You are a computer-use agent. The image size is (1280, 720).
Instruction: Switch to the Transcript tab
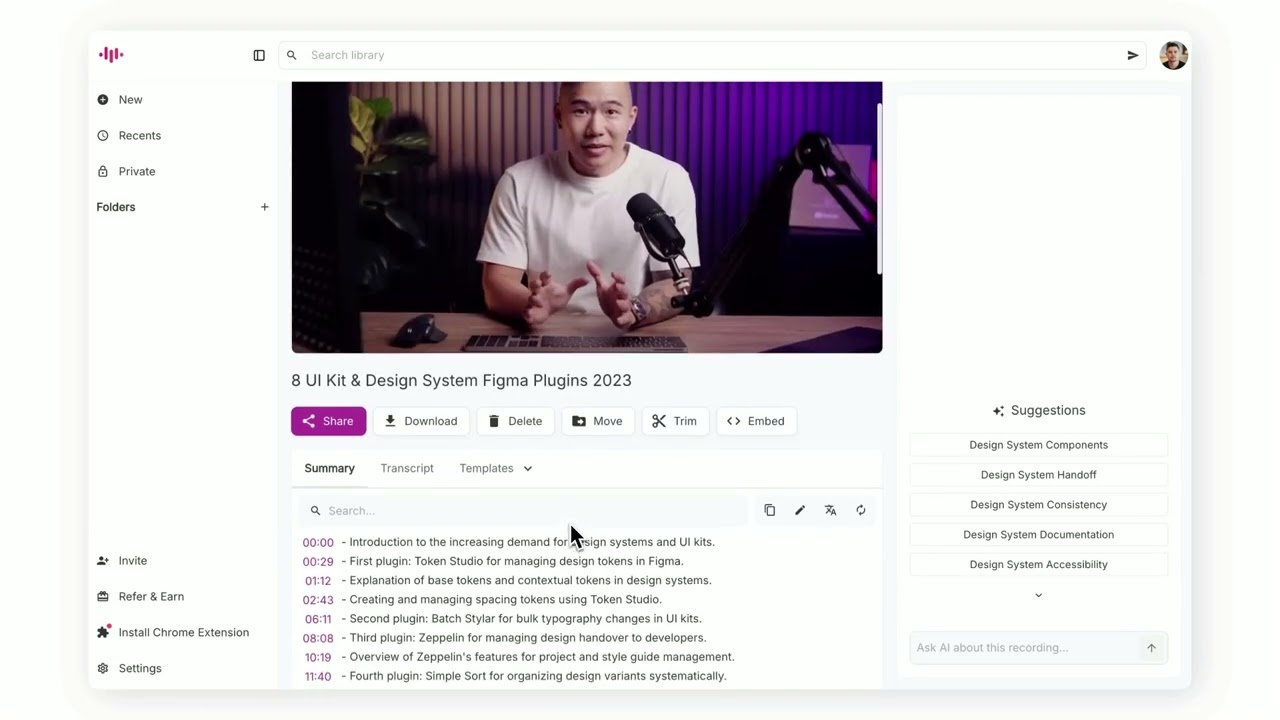tap(406, 468)
